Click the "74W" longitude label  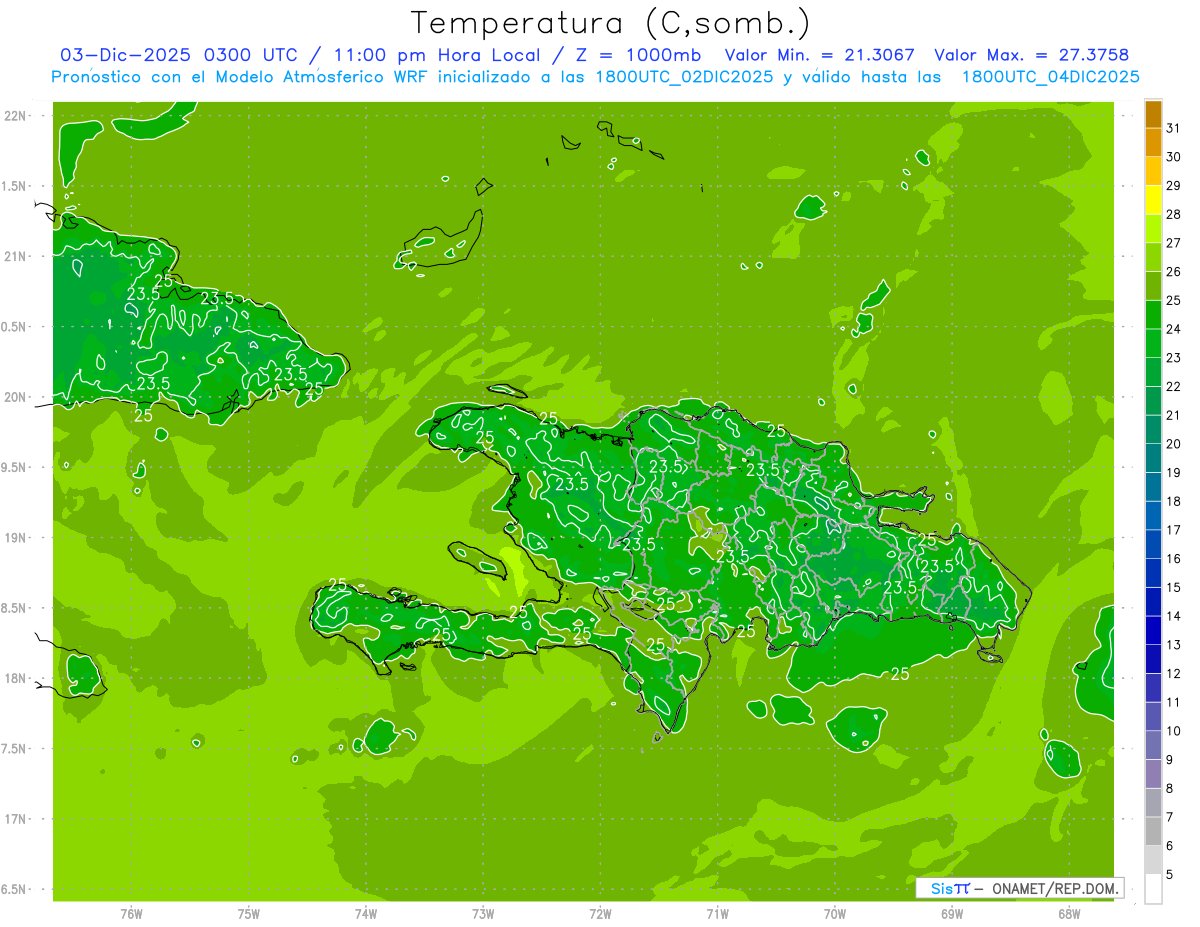[x=366, y=913]
